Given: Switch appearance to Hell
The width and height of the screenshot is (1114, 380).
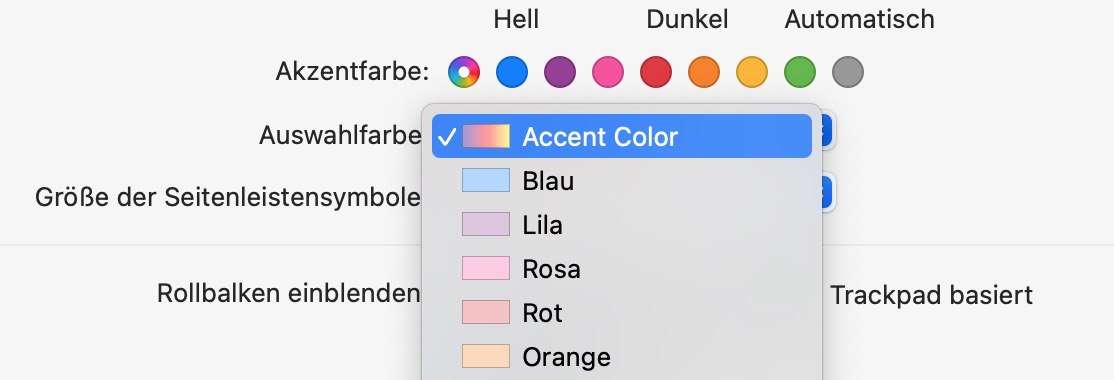Looking at the screenshot, I should (x=517, y=19).
